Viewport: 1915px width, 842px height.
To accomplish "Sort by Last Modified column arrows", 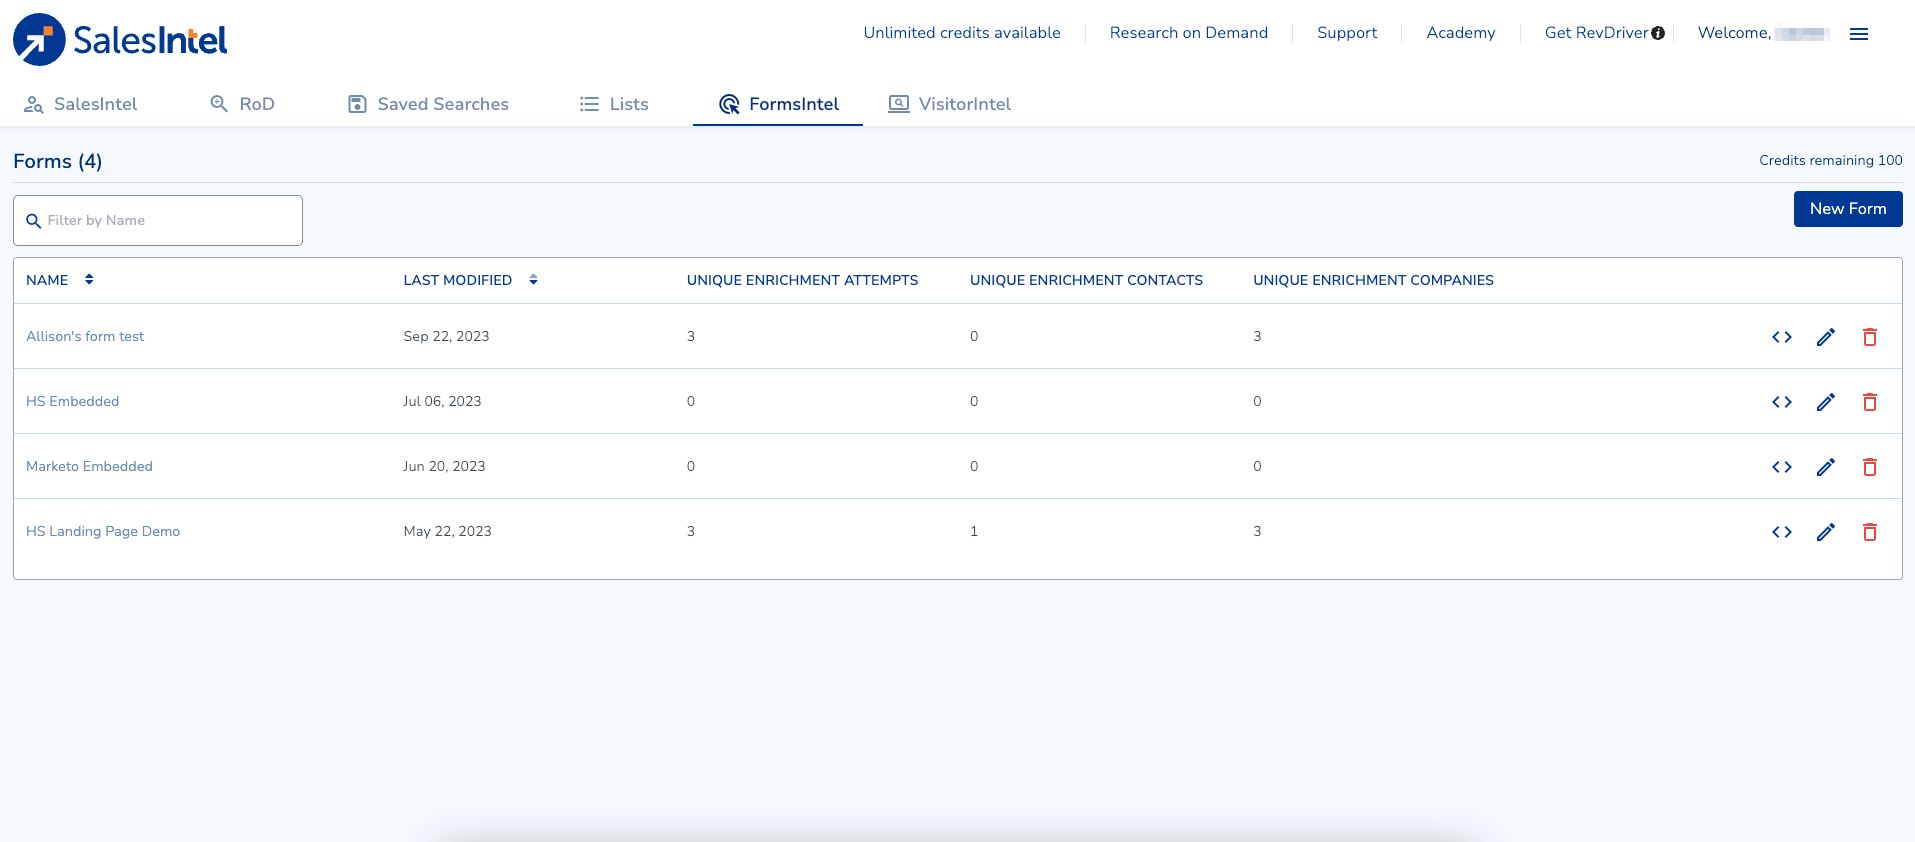I will click(533, 280).
